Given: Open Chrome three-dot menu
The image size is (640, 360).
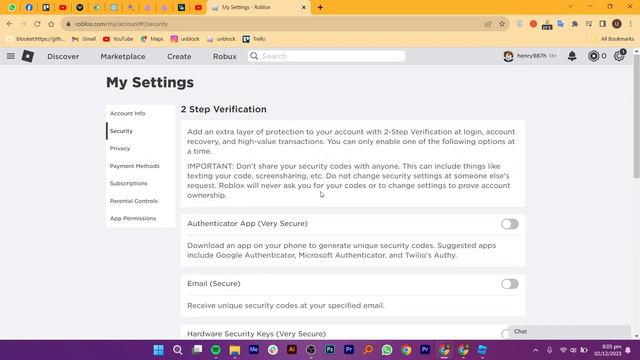Looking at the screenshot, I should click(631, 24).
